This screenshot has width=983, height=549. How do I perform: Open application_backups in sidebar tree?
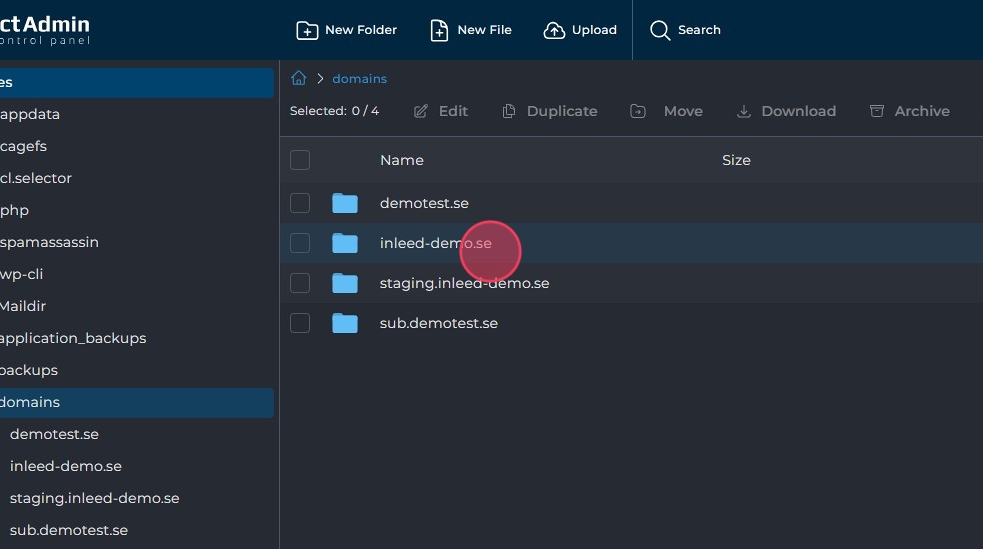click(73, 338)
